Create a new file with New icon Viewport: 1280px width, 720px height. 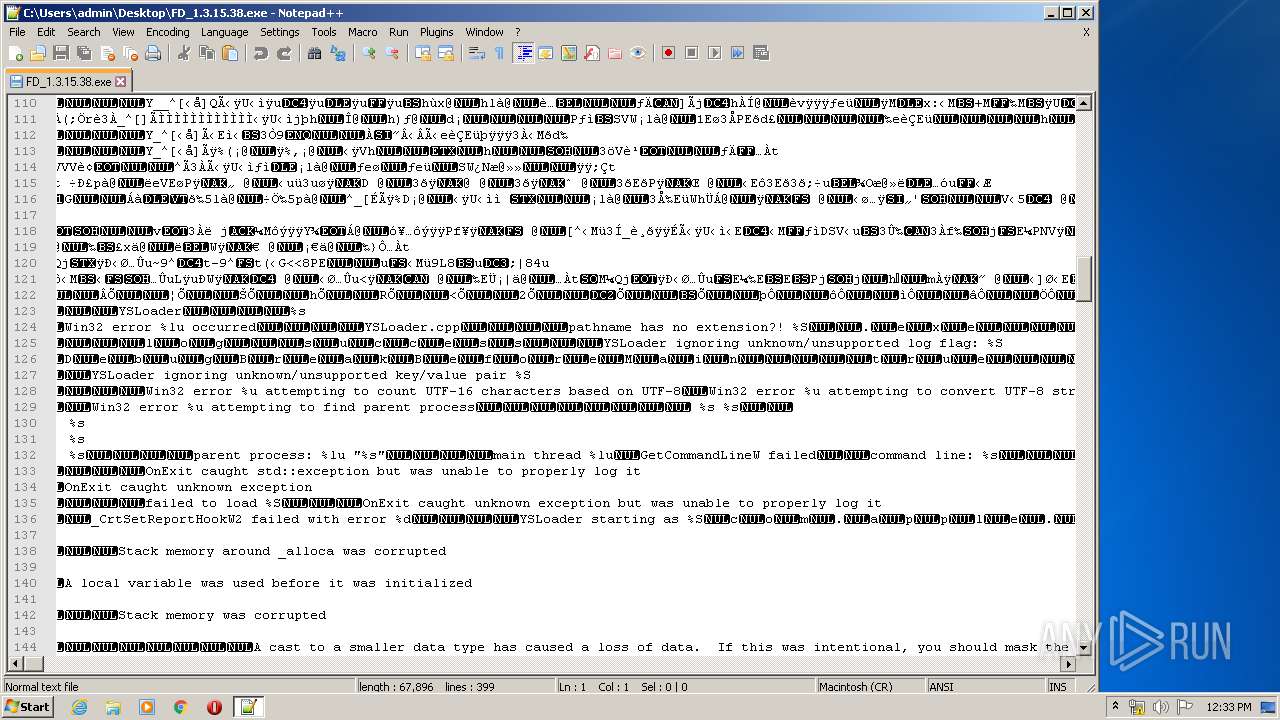16,53
